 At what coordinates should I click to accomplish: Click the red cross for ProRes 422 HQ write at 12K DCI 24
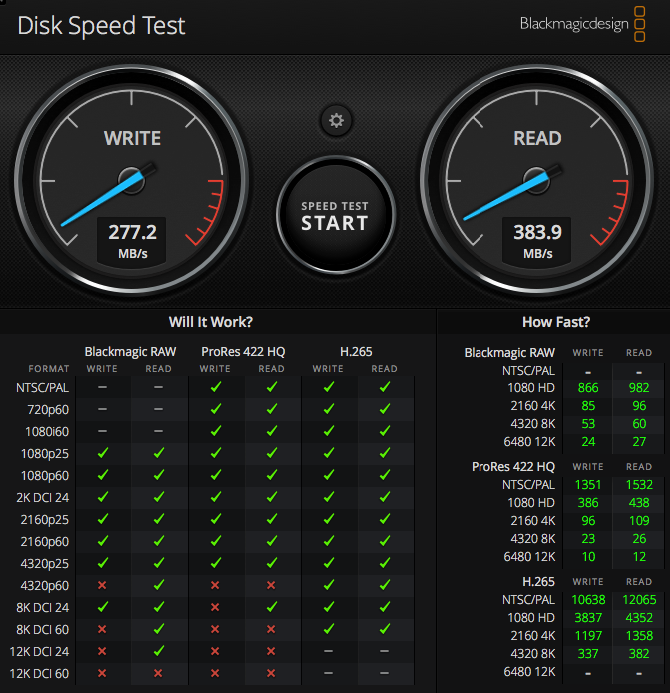(215, 651)
